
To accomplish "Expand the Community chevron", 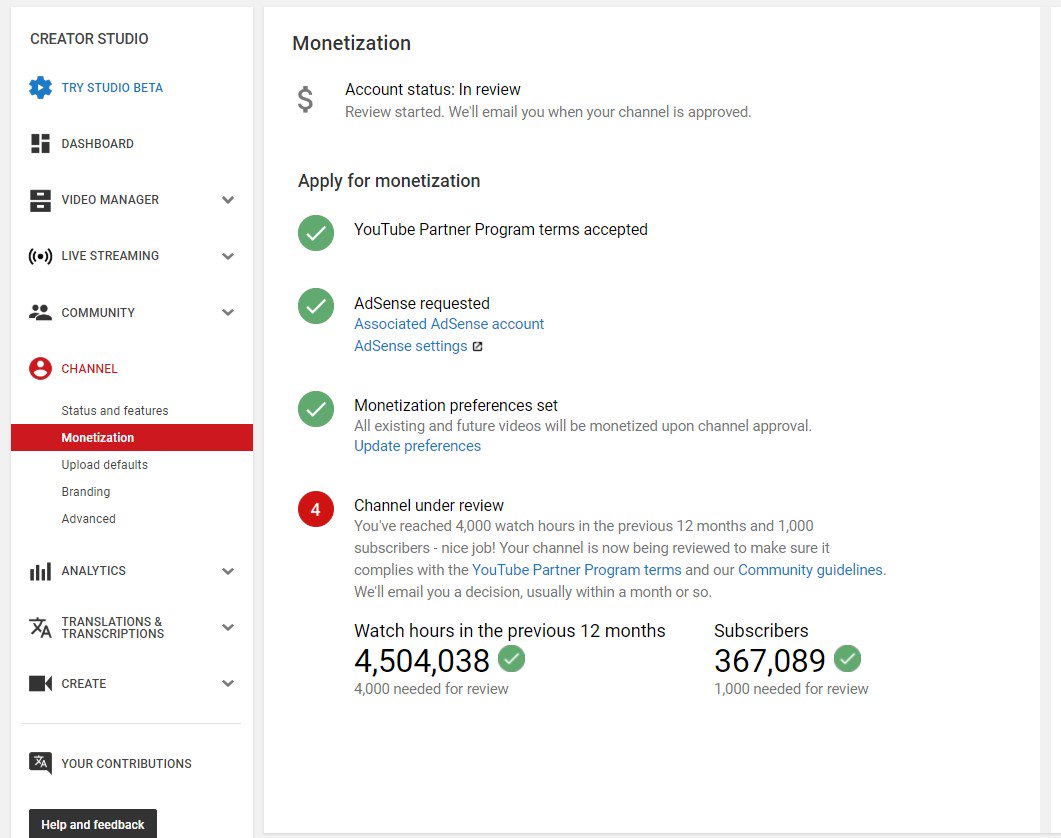I will coord(228,312).
